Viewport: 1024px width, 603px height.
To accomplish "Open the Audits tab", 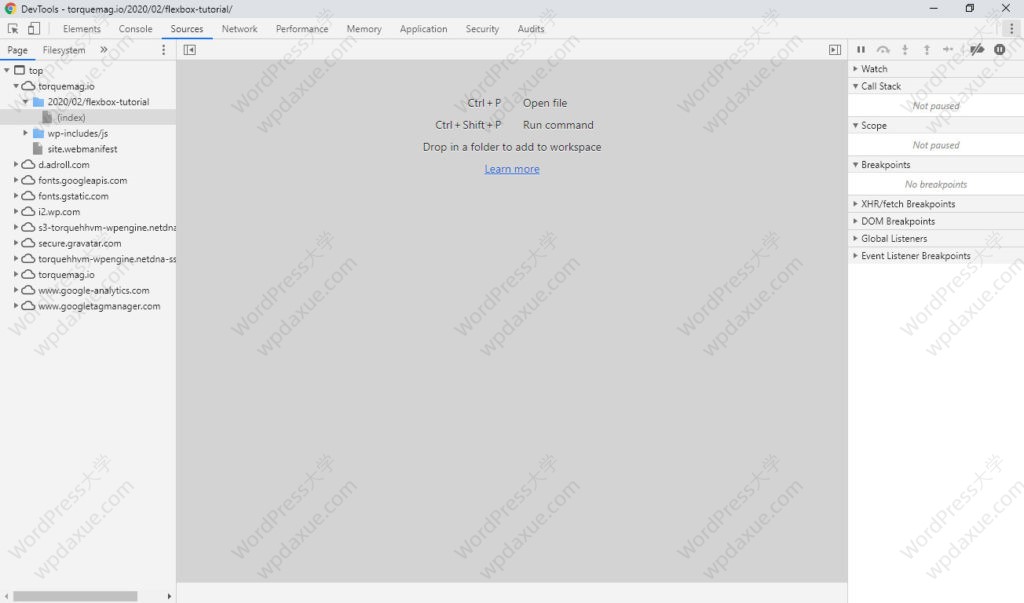I will pyautogui.click(x=530, y=29).
